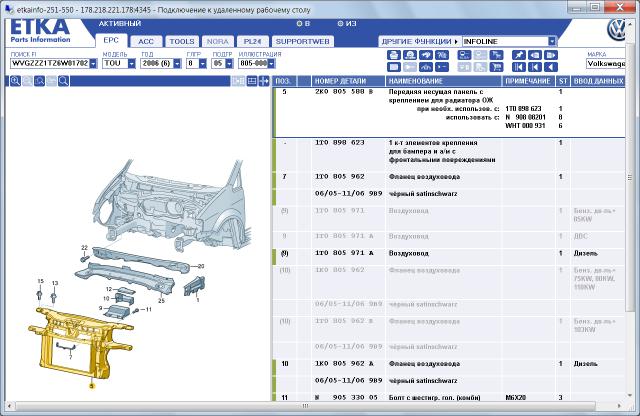
Task: Switch to the EPC tab
Action: (x=111, y=40)
